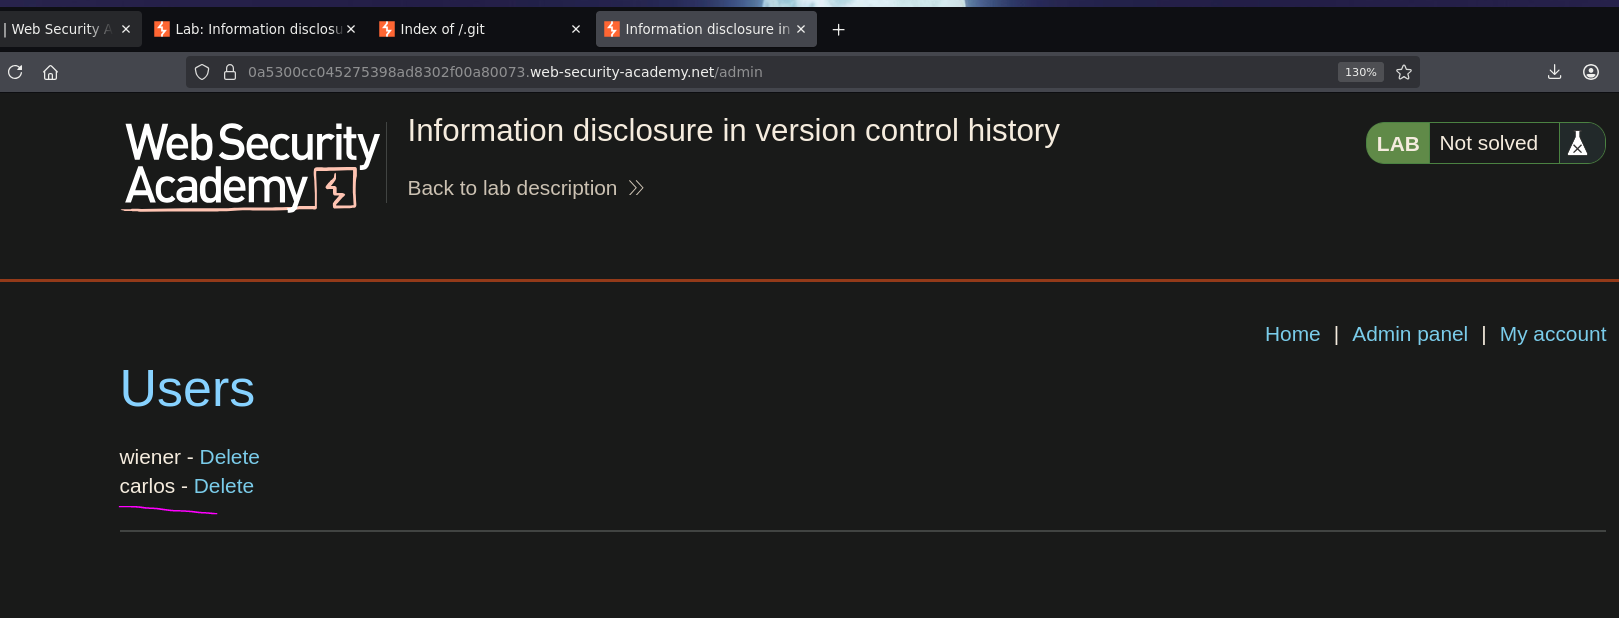Open a new tab with plus icon
Viewport: 1619px width, 618px height.
838,30
